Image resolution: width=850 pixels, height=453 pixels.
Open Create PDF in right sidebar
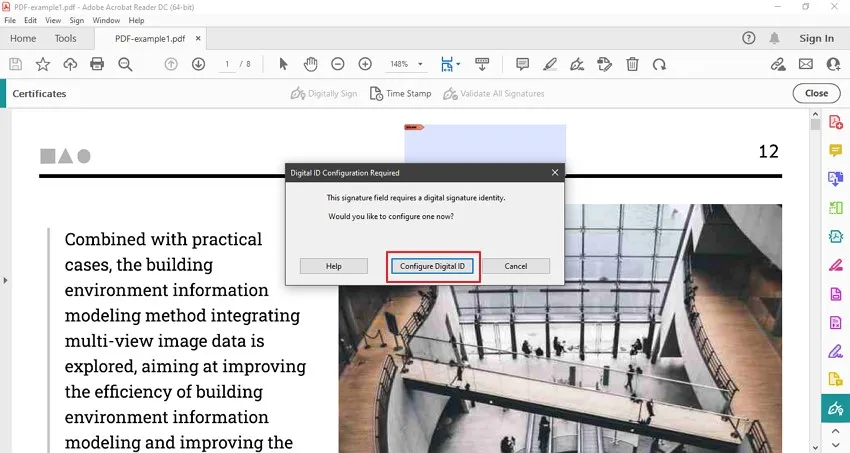(835, 122)
